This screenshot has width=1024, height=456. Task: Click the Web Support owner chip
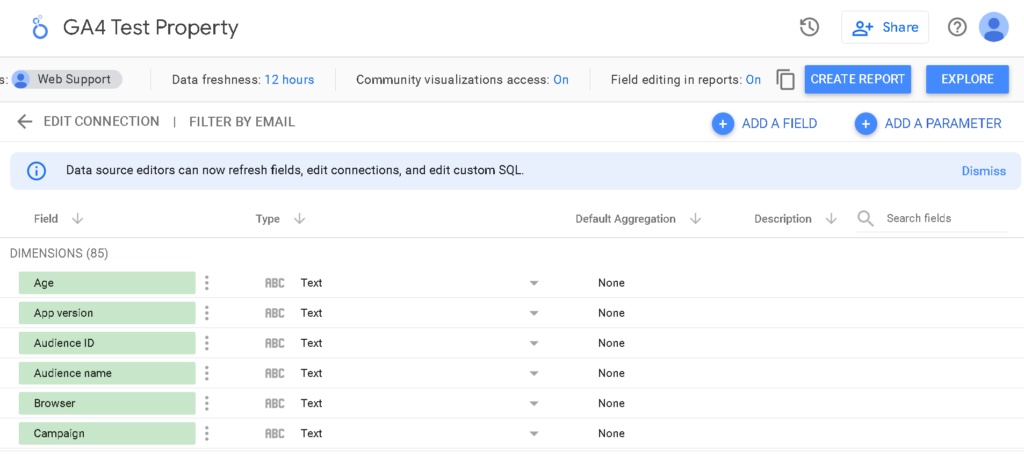[x=67, y=80]
